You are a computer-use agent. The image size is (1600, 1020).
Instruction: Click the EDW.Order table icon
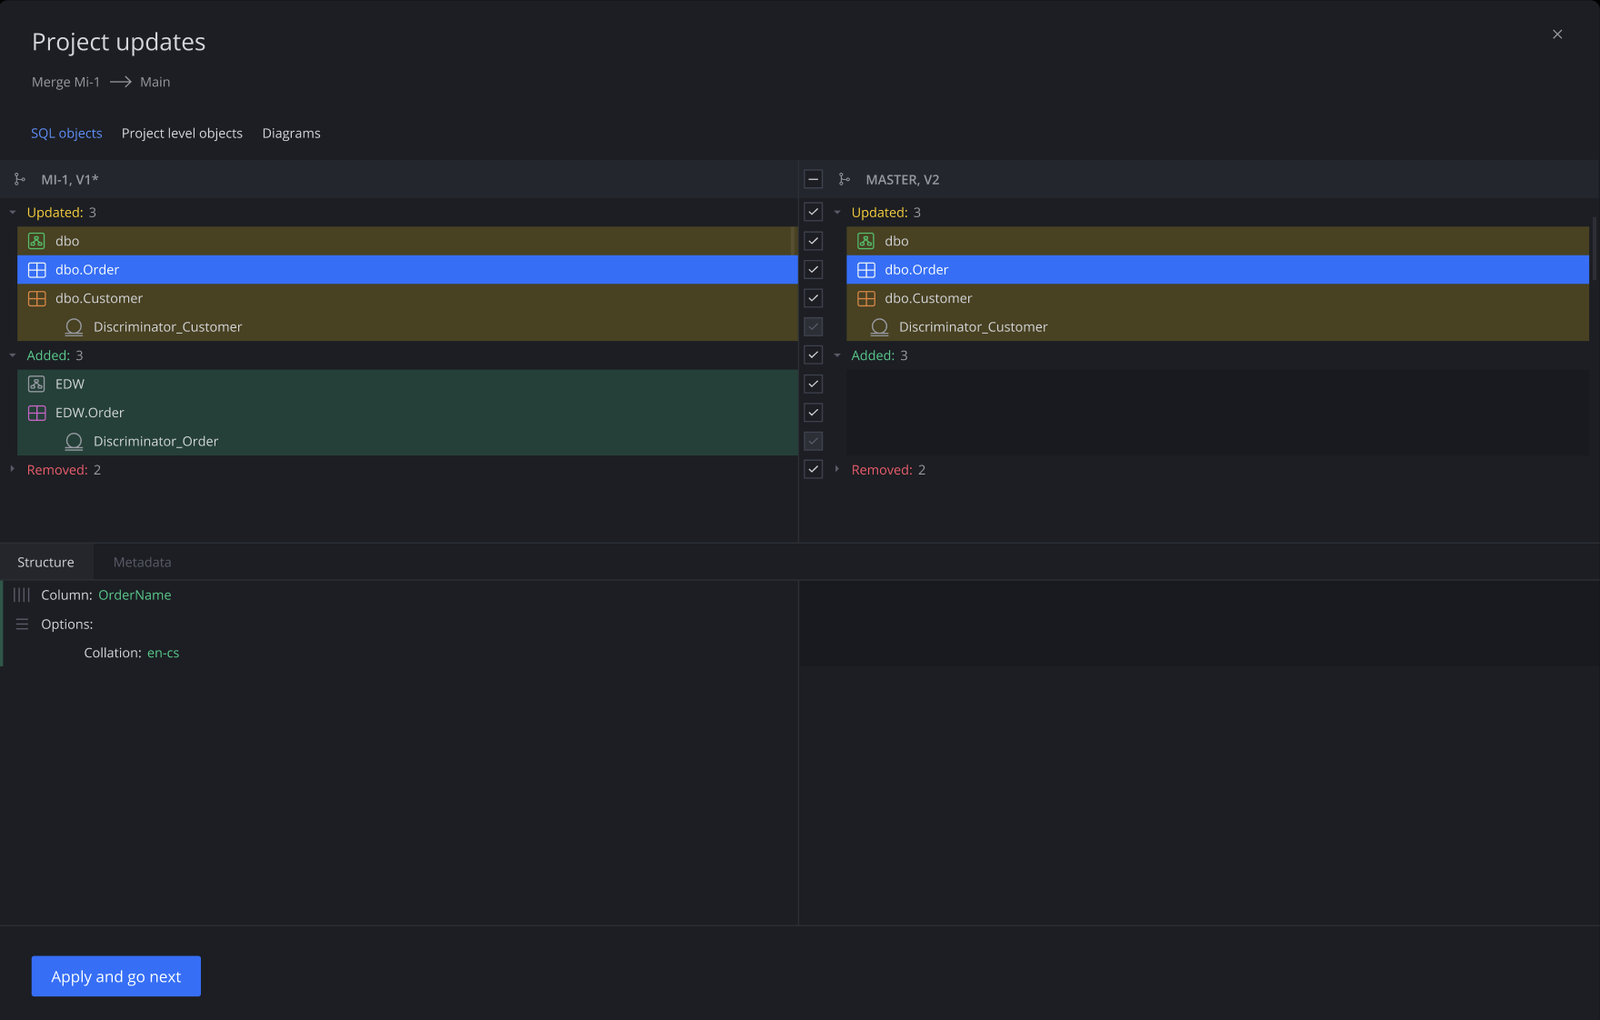[x=37, y=413]
